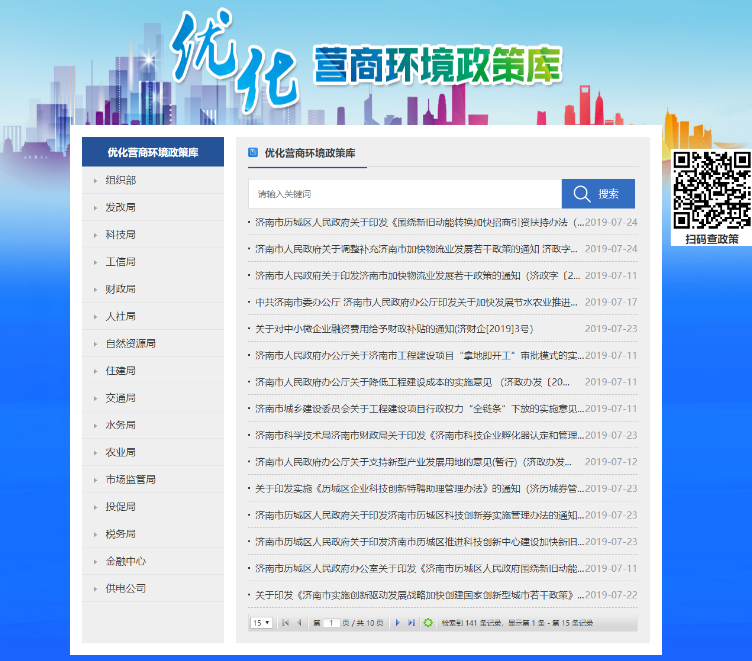The height and width of the screenshot is (661, 752).
Task: Click the 请输入关键词 search box
Action: pos(405,194)
